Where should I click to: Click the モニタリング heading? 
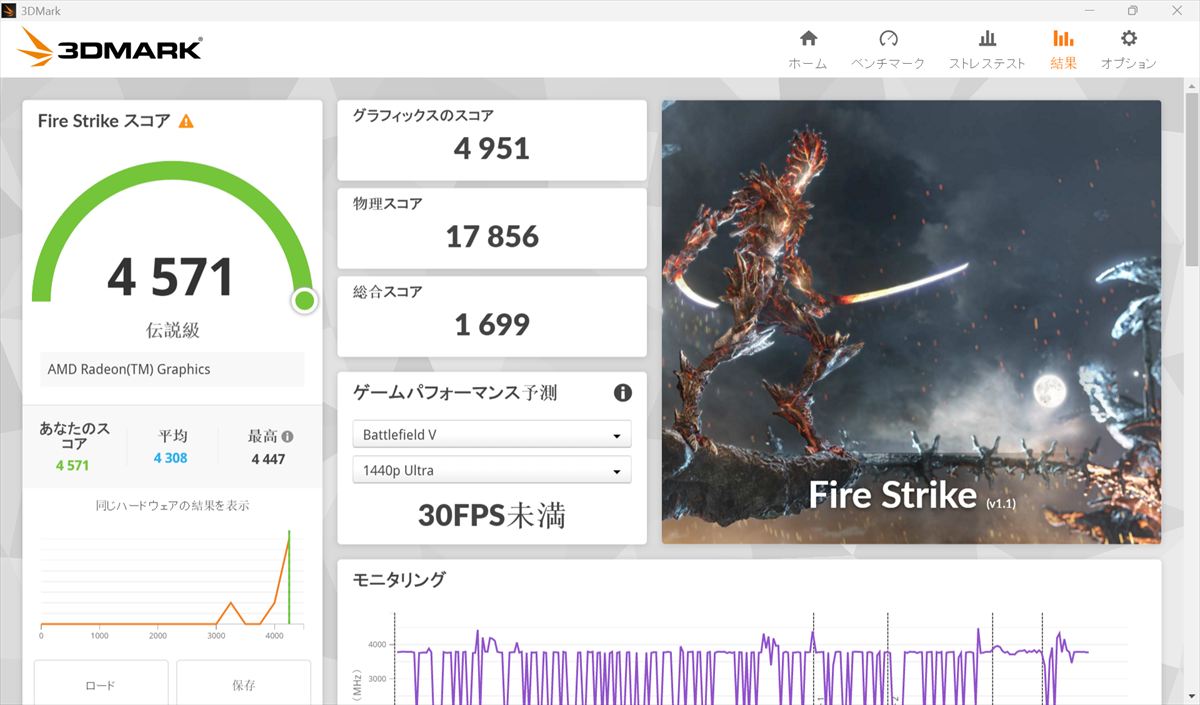399,580
